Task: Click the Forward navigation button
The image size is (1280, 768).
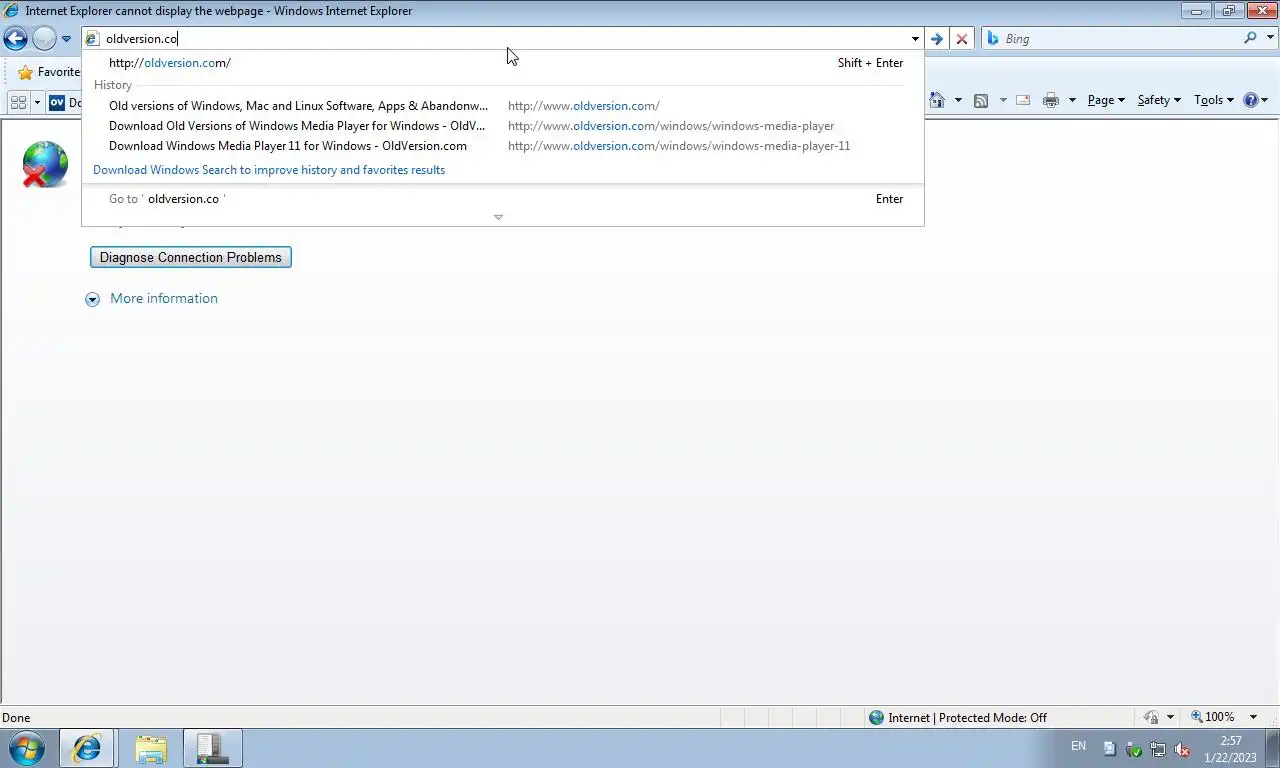Action: pyautogui.click(x=44, y=39)
